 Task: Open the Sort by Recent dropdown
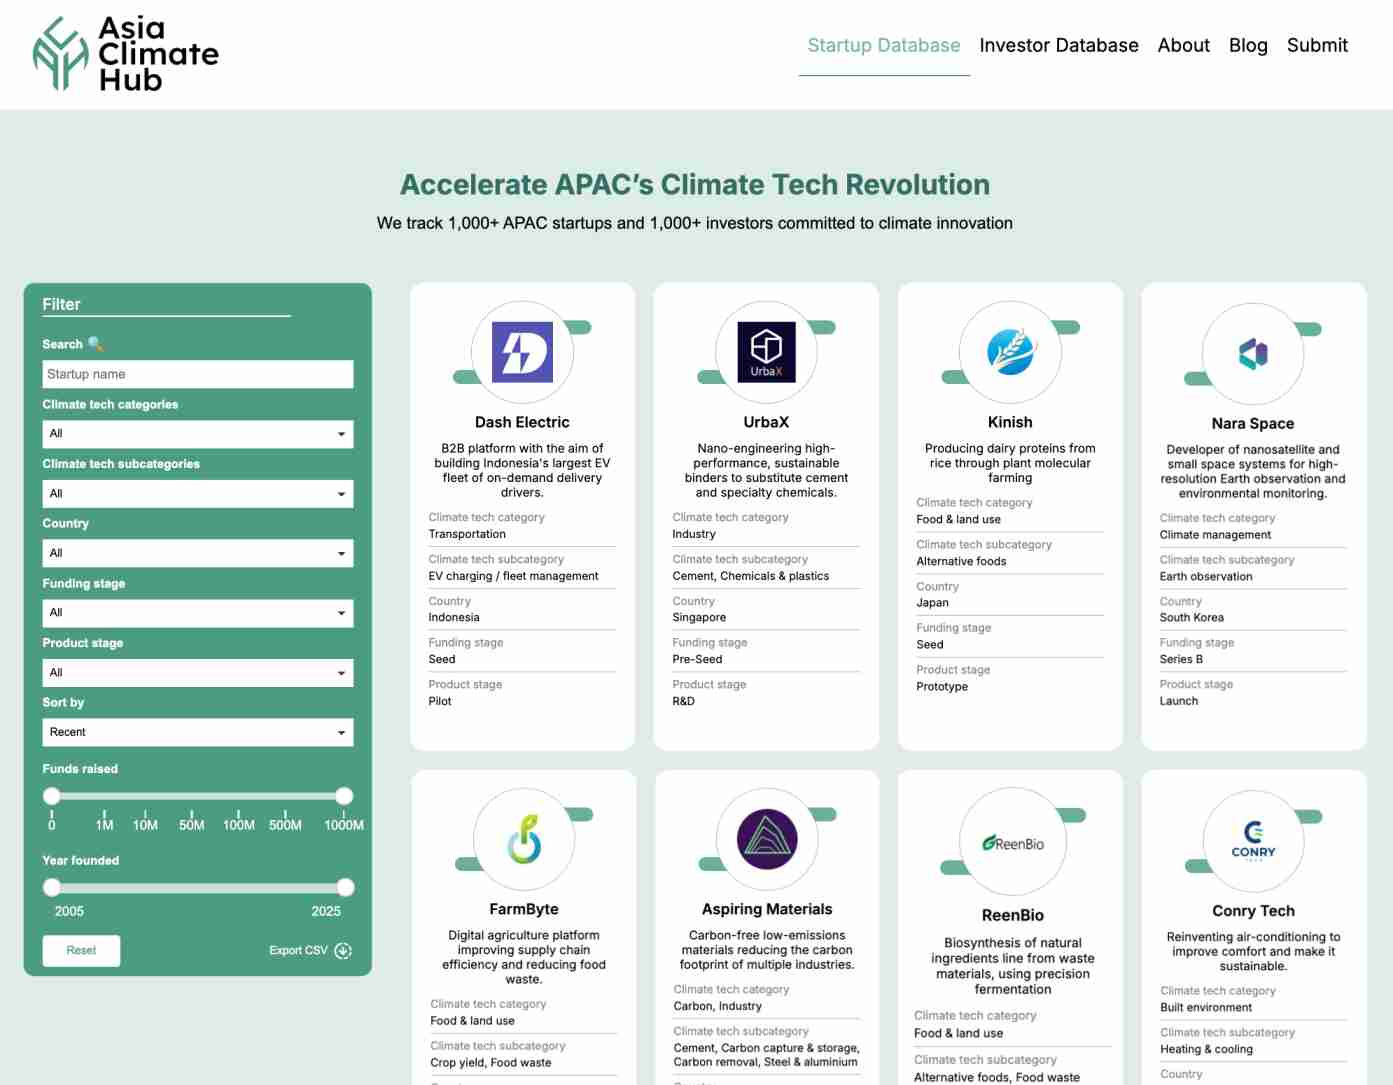tap(198, 732)
